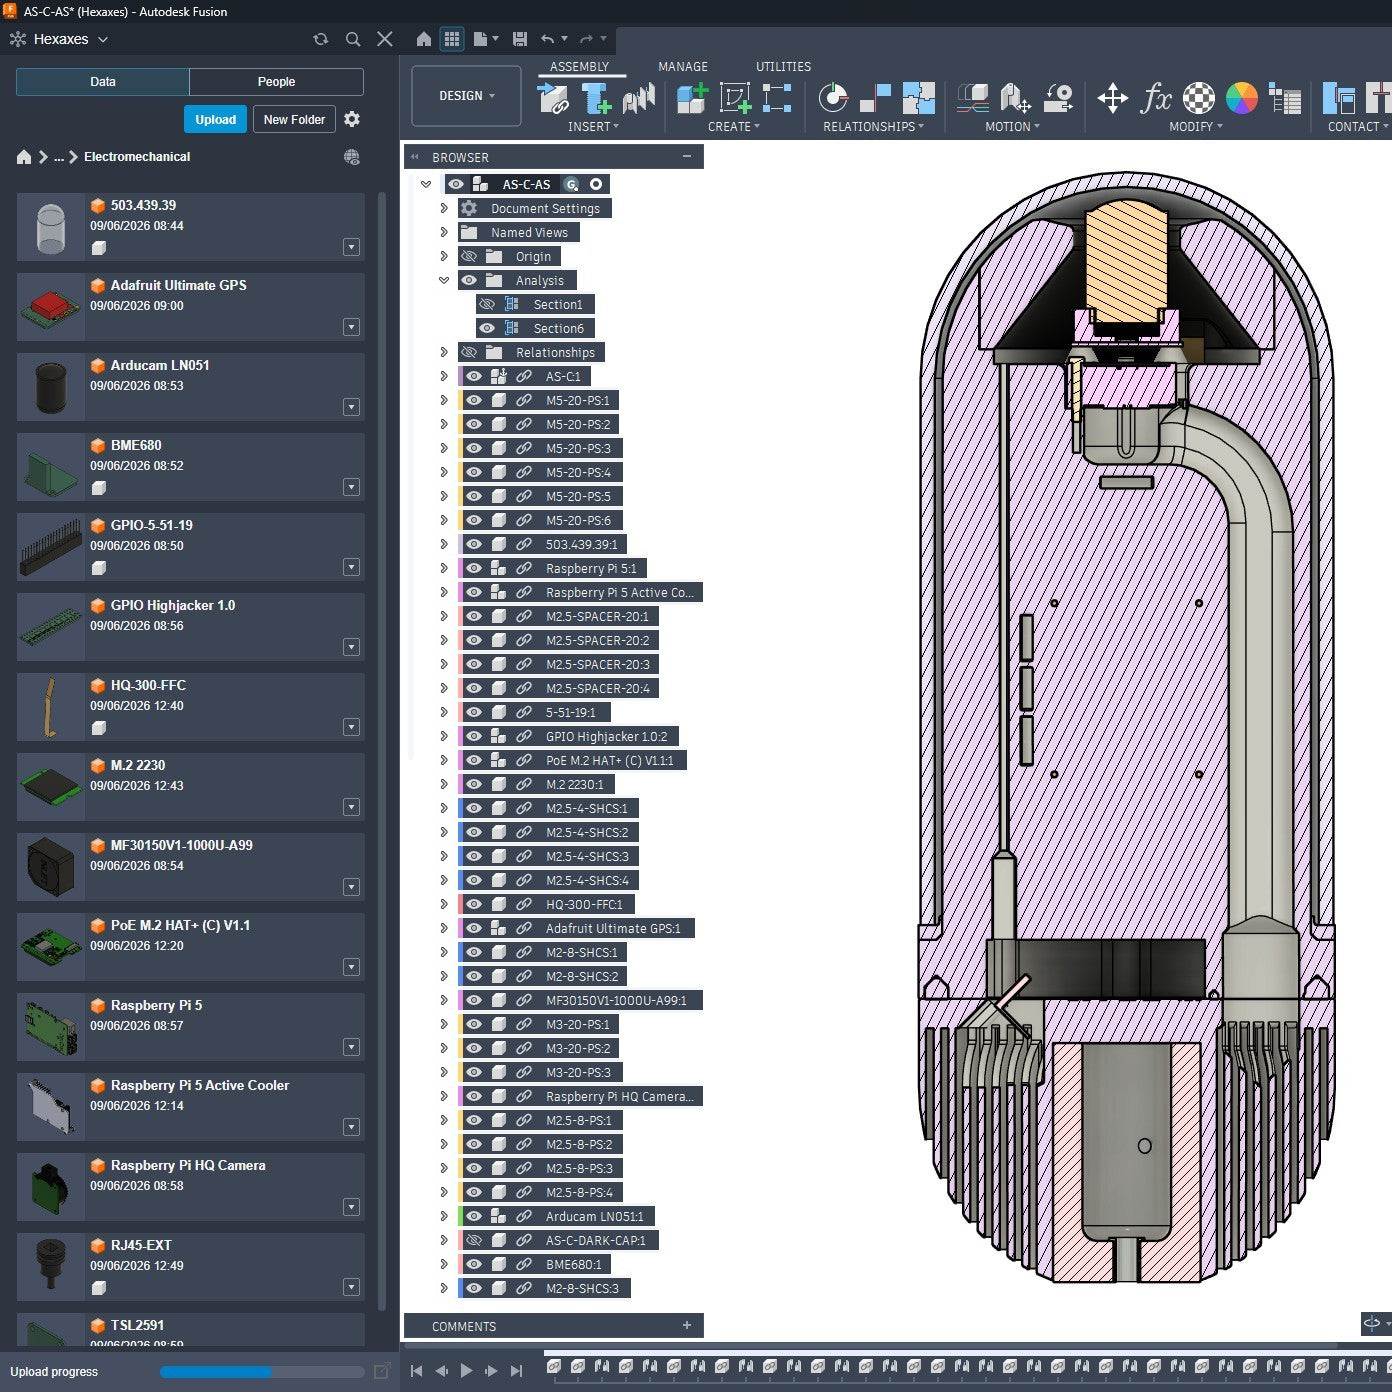Click the Upload progress bar
1392x1392 pixels.
[x=261, y=1372]
